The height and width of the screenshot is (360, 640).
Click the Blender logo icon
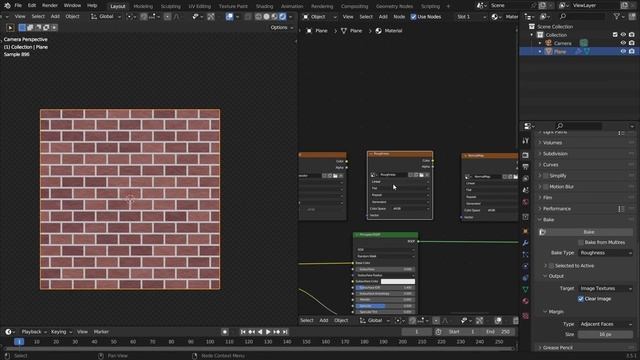[7, 6]
